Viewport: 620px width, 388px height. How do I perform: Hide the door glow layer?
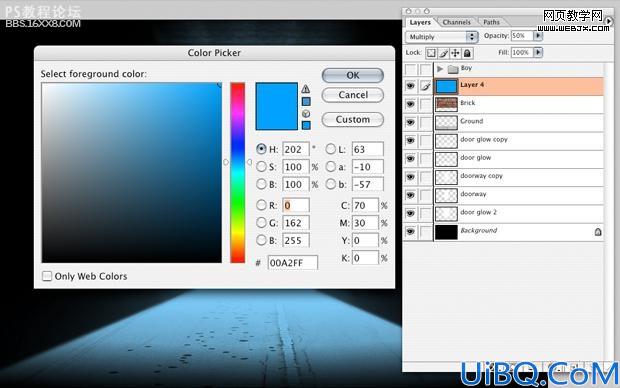pos(410,159)
